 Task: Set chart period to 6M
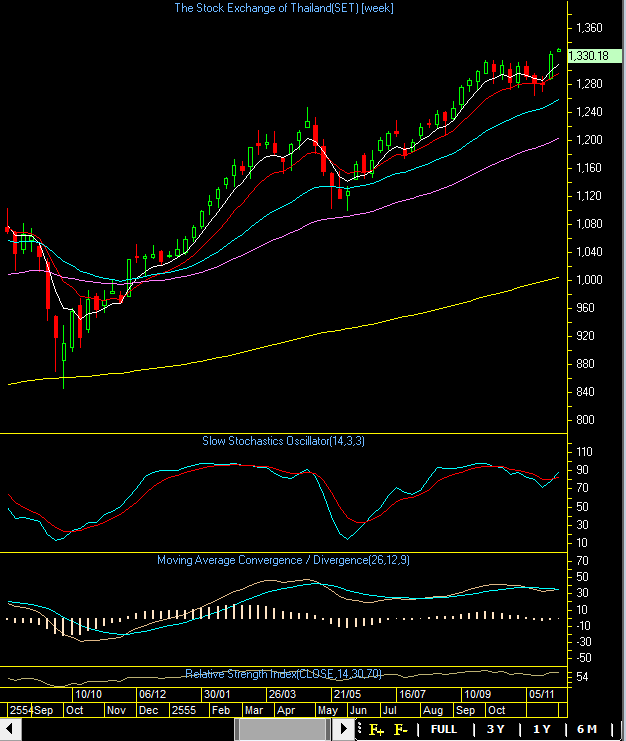(x=587, y=729)
